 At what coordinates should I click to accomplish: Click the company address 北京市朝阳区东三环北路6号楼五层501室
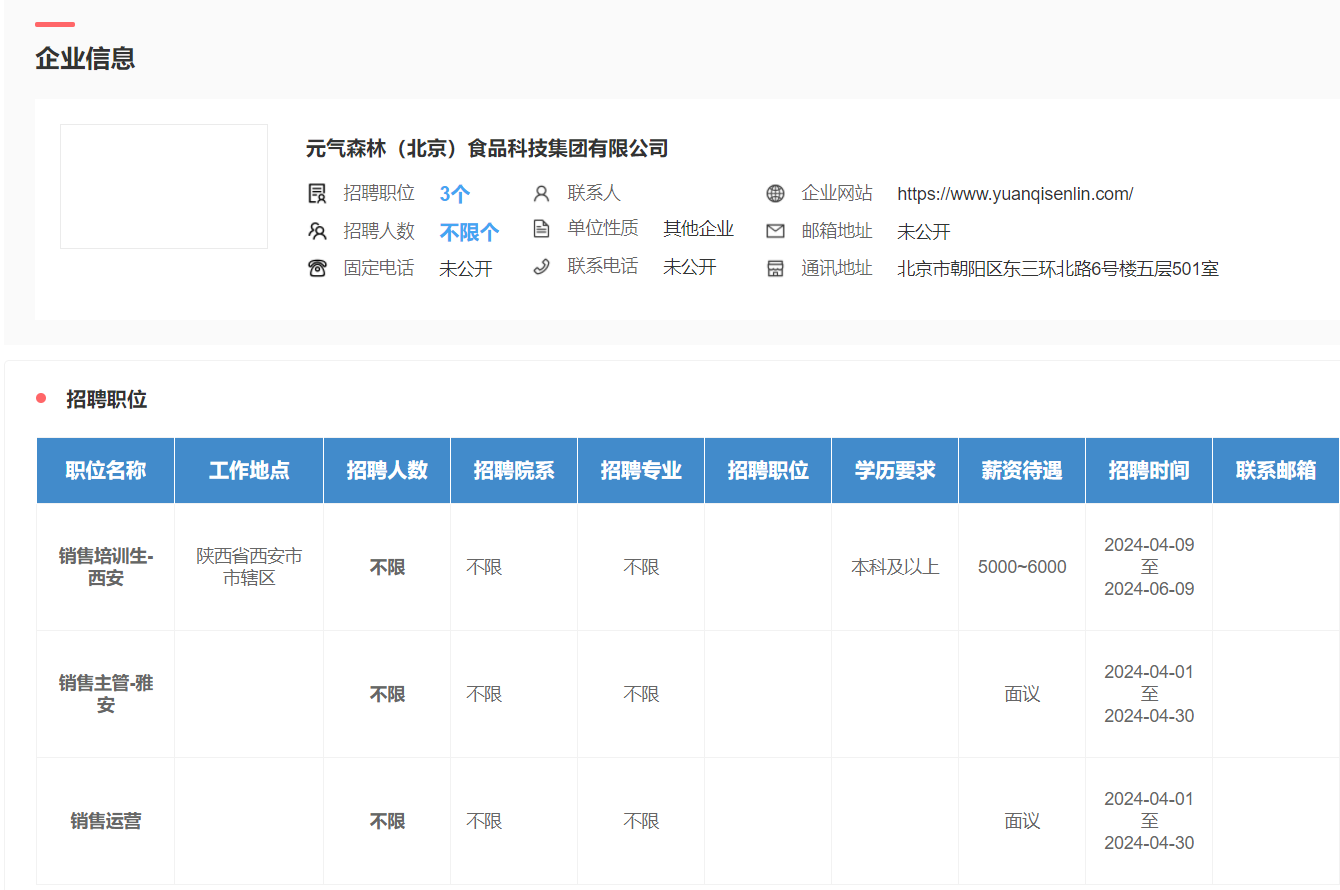point(1058,269)
